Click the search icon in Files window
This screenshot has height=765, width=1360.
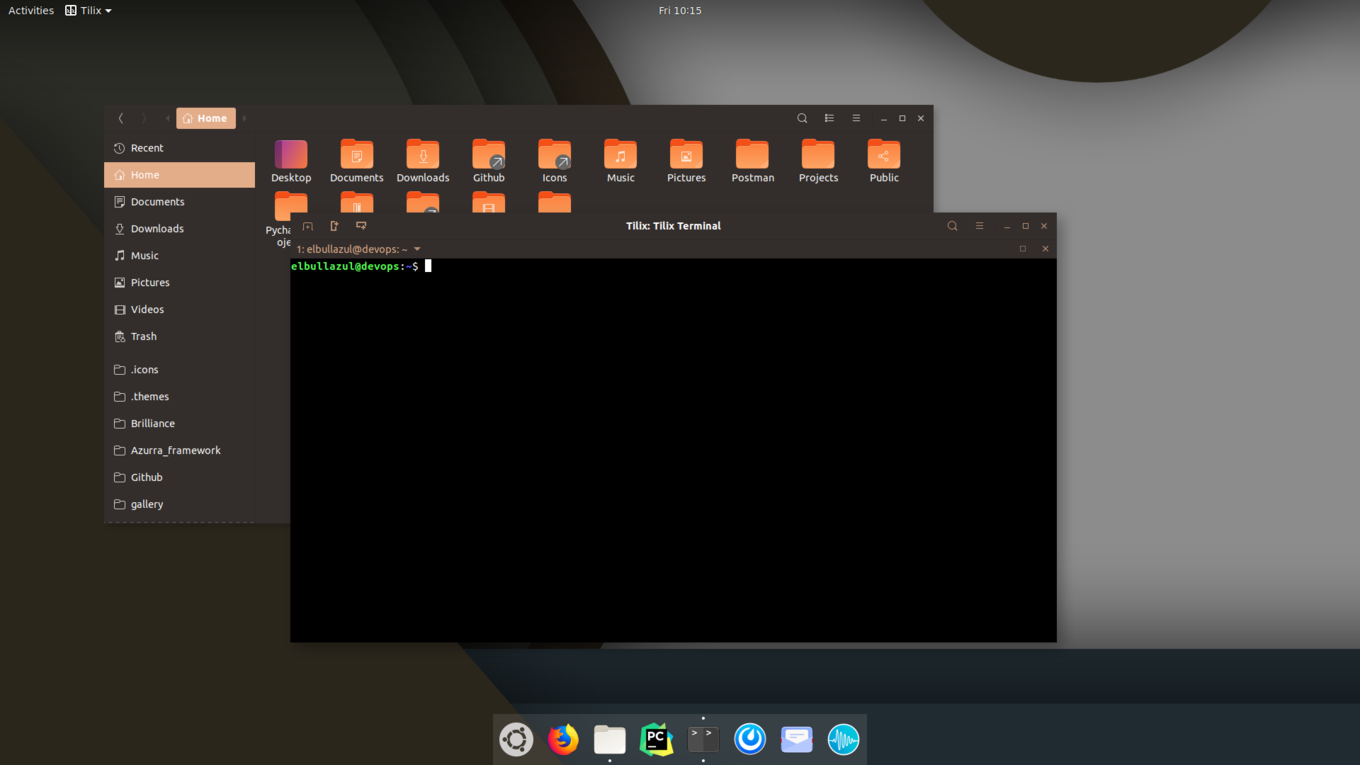(x=802, y=118)
